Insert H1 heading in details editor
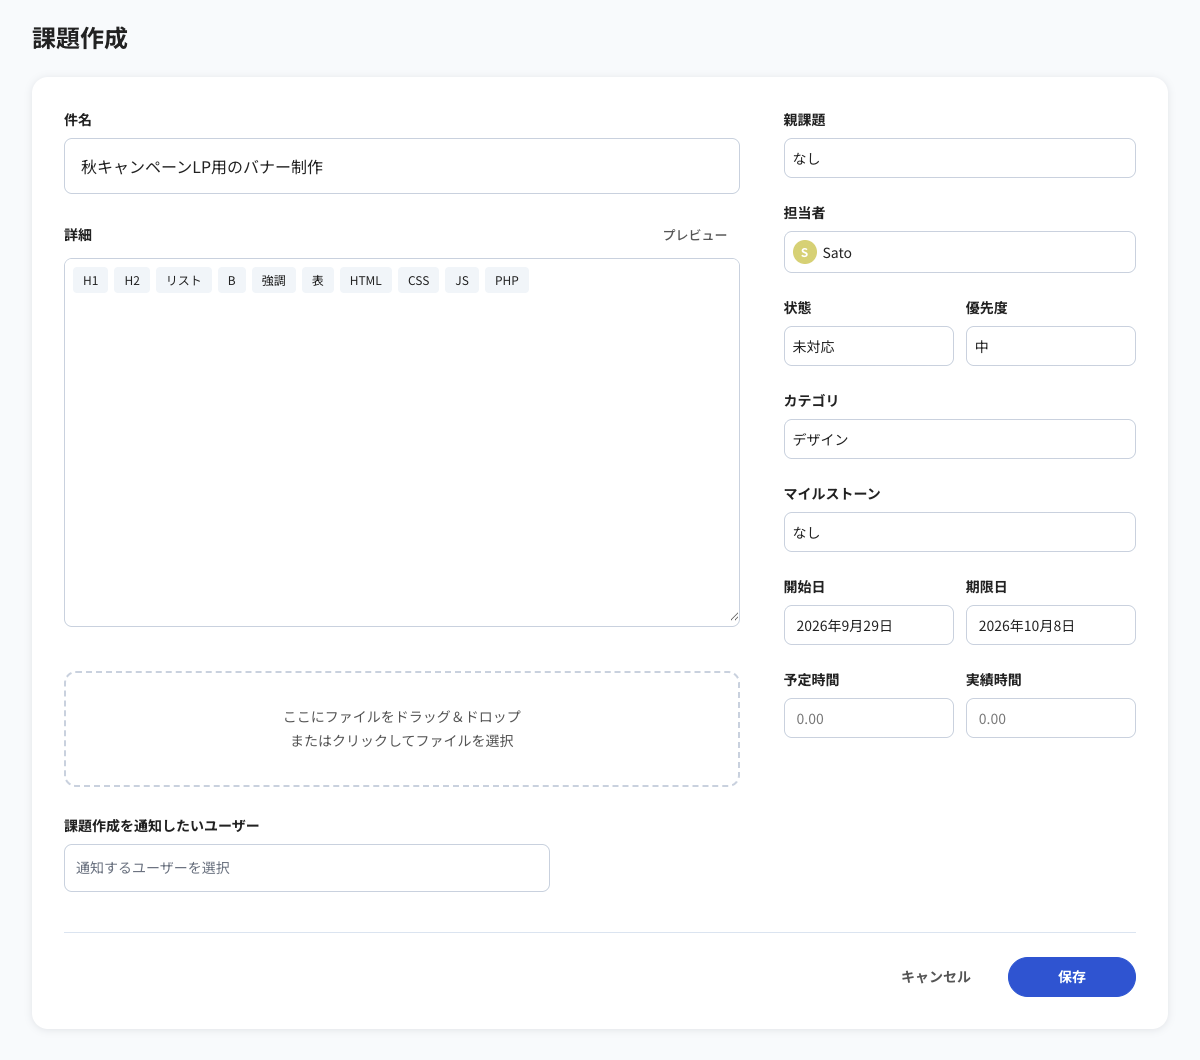 point(90,280)
